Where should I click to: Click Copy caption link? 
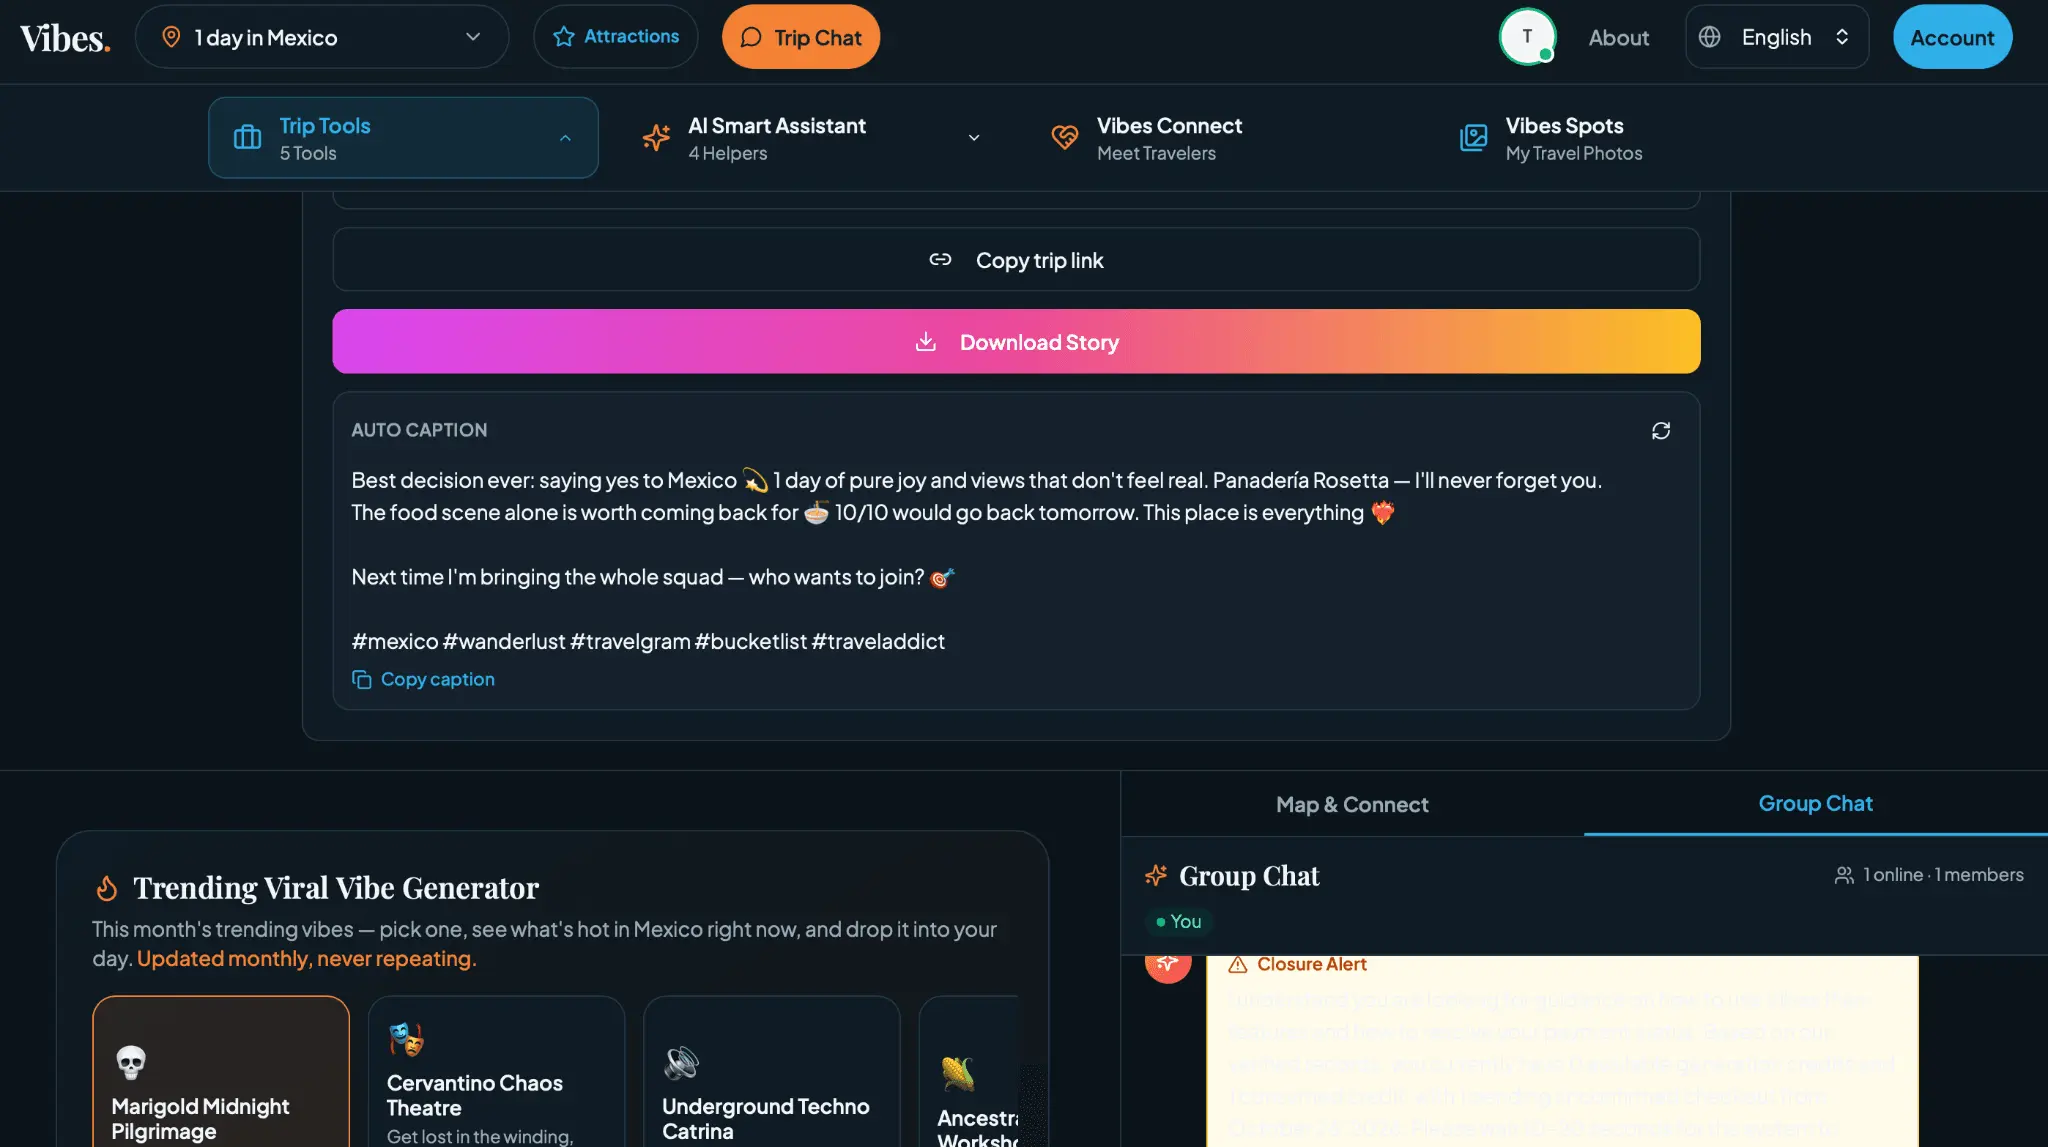click(437, 679)
